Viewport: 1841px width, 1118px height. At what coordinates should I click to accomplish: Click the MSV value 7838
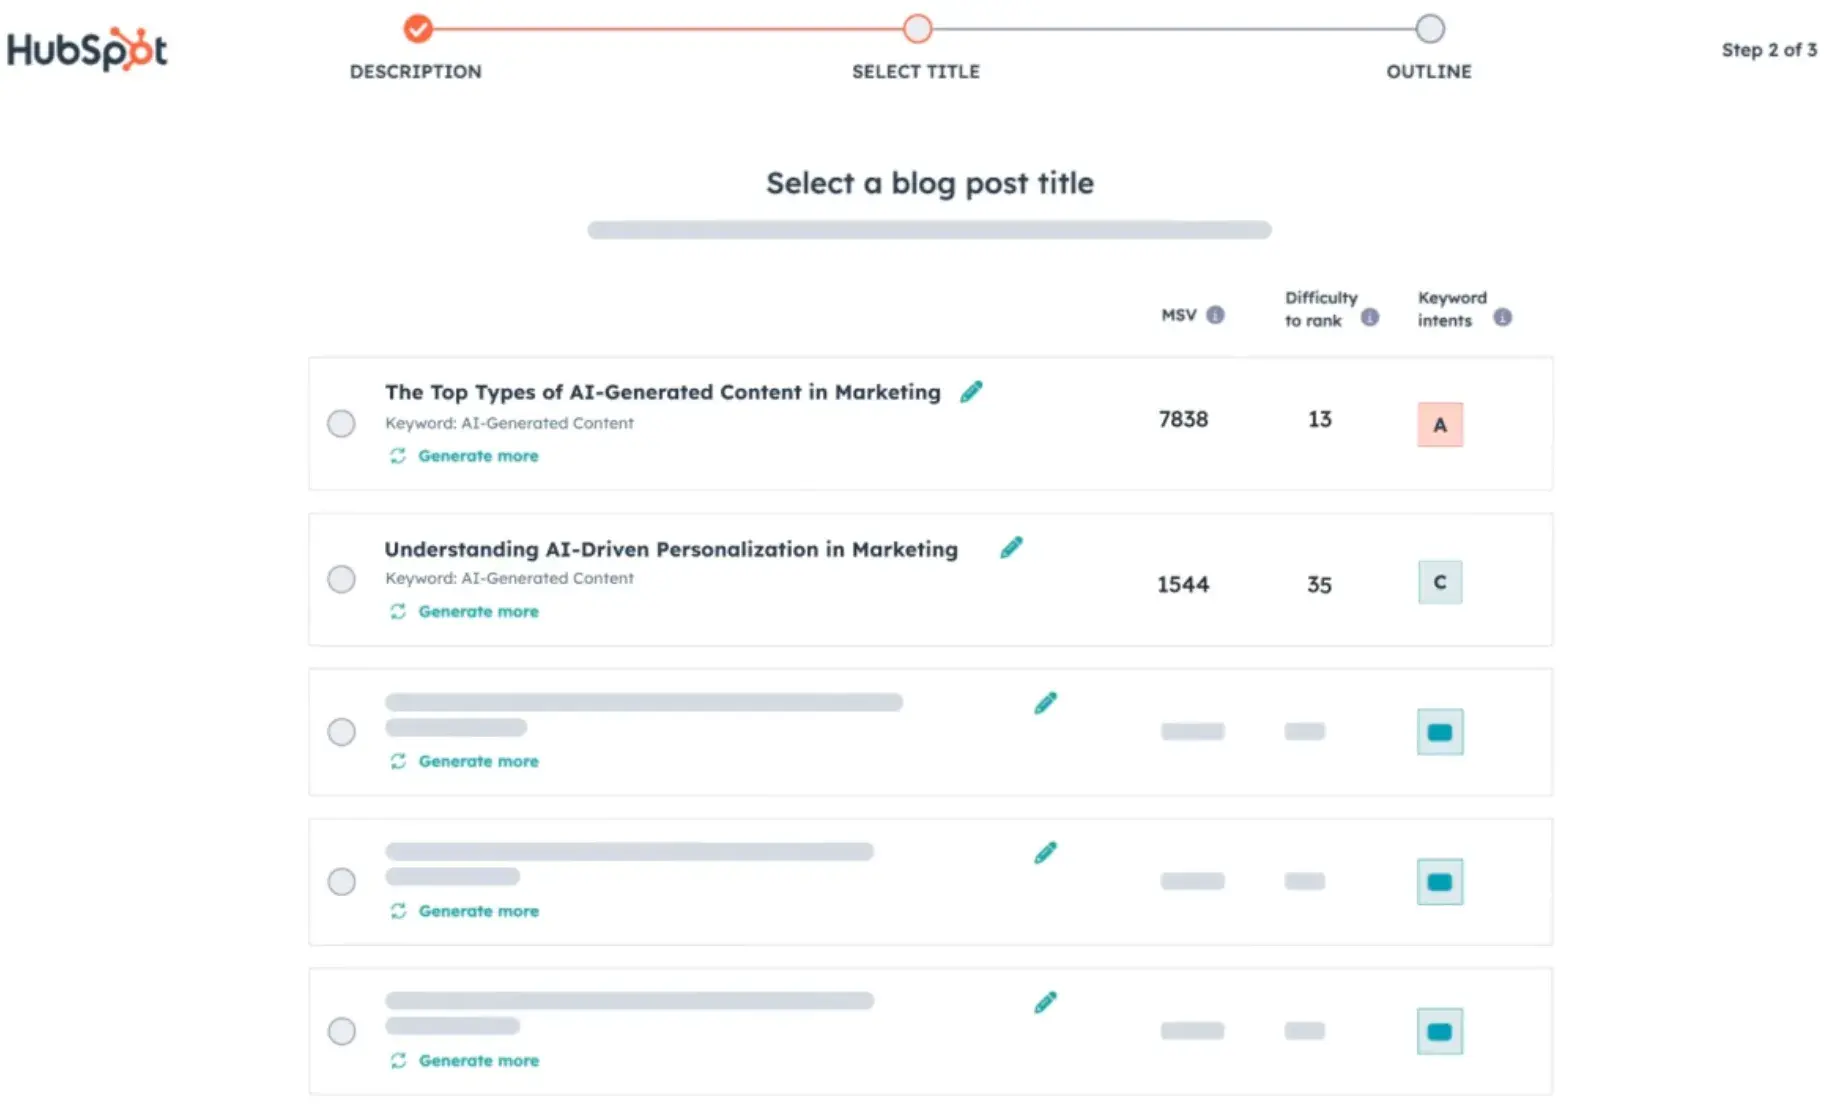pyautogui.click(x=1183, y=419)
